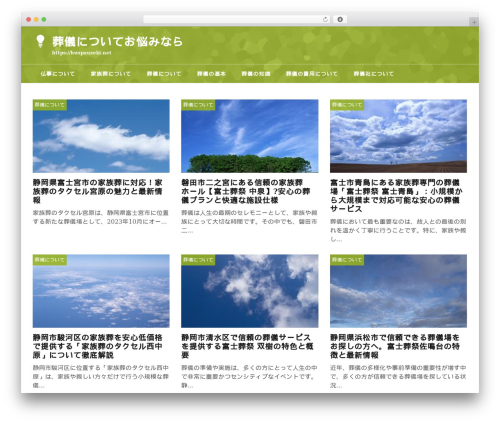This screenshot has width=500, height=423.
Task: Open article titled 静岡市清水区で信頼の葬儀サービス
Action: (x=247, y=346)
